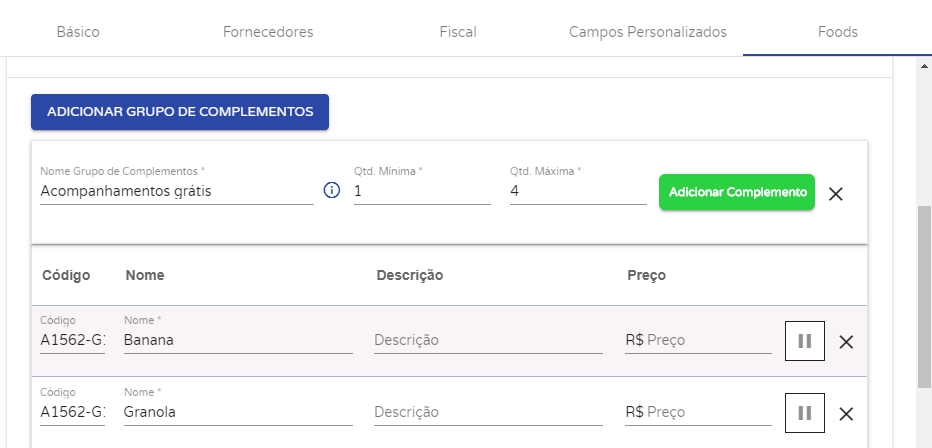
Task: Pause the Banana complement
Action: tap(804, 341)
